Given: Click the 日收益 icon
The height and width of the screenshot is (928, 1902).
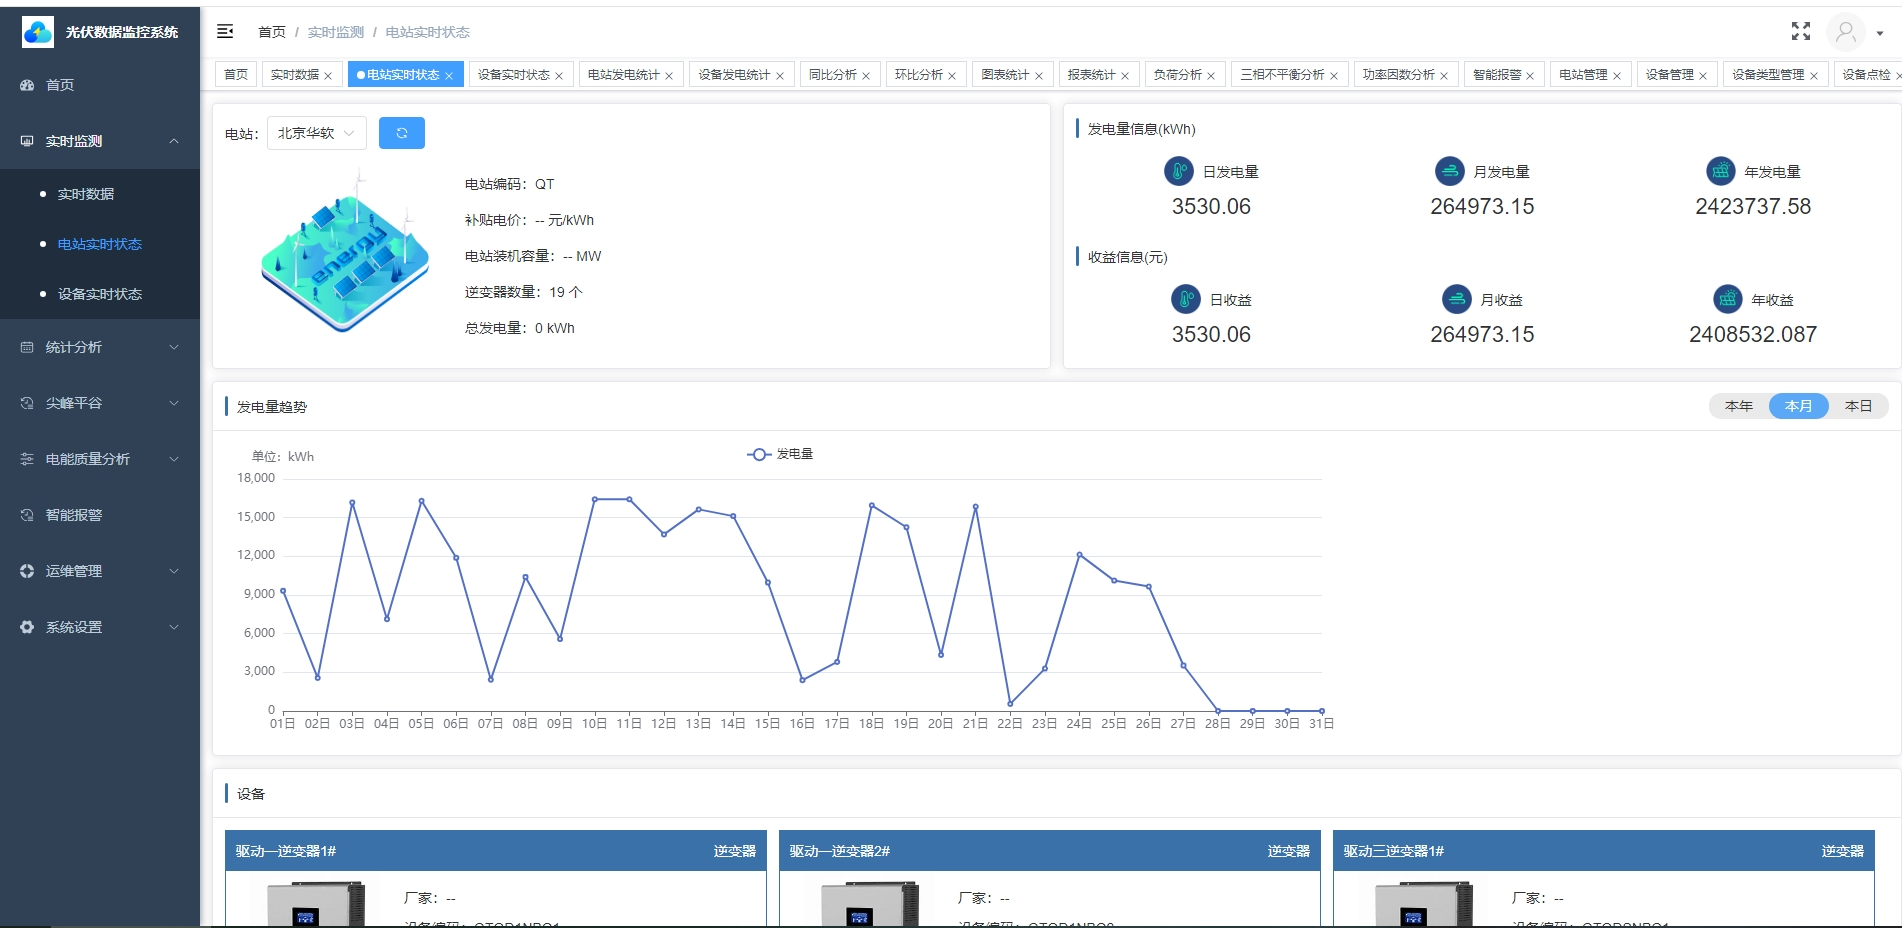Looking at the screenshot, I should (1186, 299).
